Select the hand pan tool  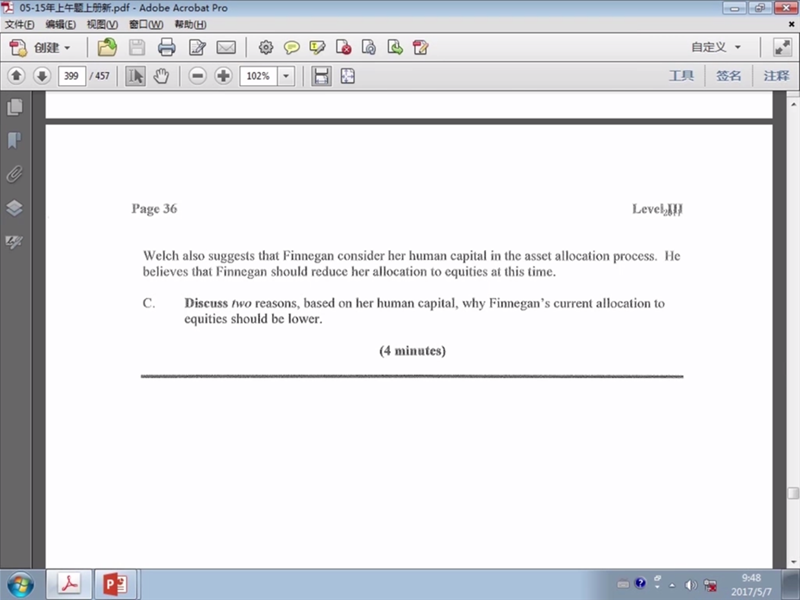[x=160, y=76]
